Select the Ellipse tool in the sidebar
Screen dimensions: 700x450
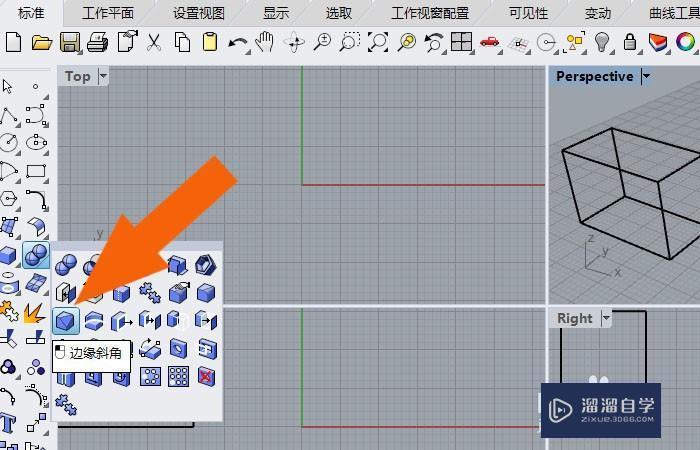click(37, 143)
